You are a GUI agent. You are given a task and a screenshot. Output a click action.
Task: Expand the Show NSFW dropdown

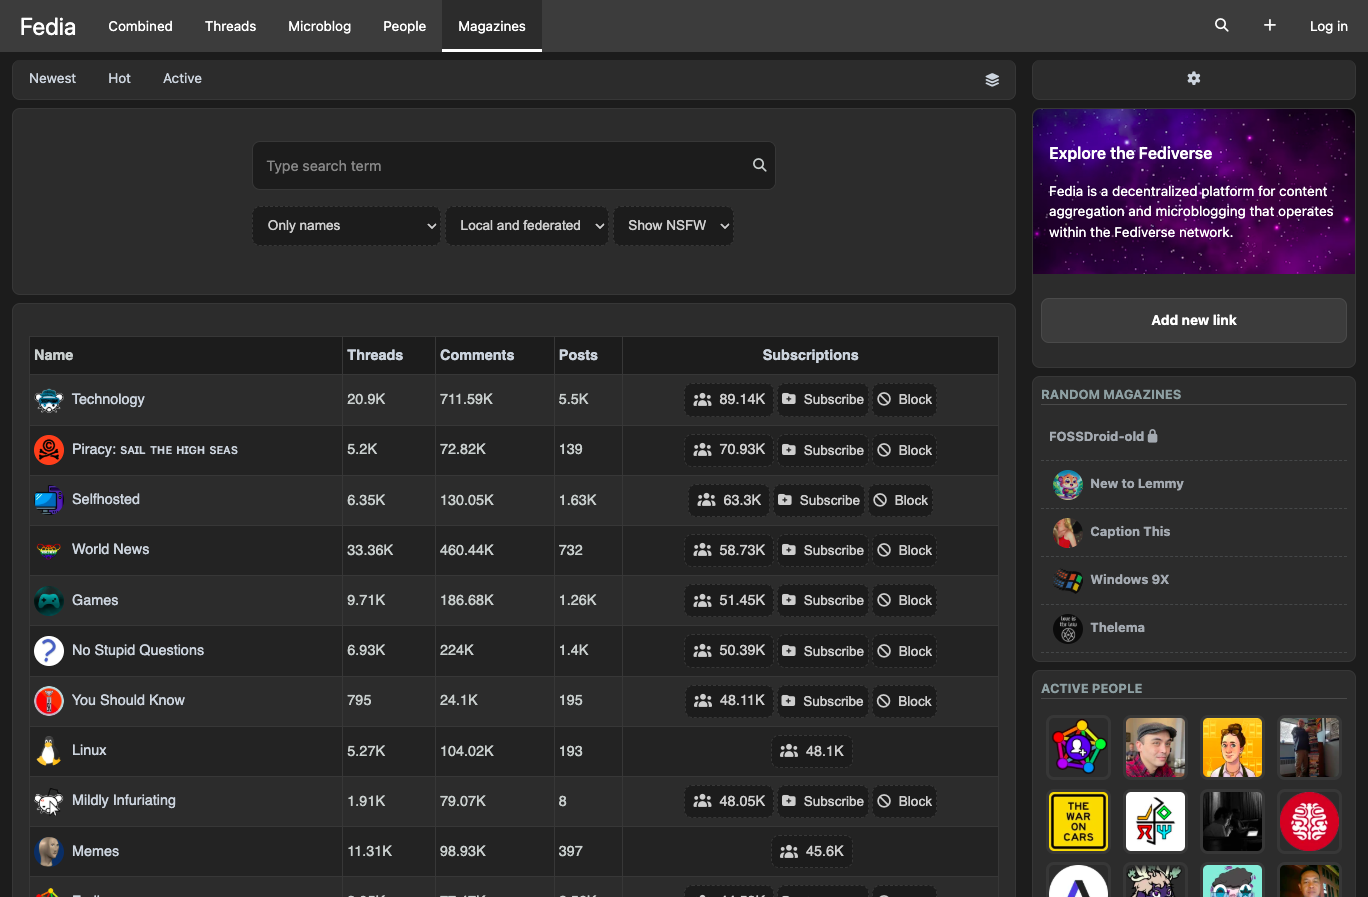[x=673, y=226]
